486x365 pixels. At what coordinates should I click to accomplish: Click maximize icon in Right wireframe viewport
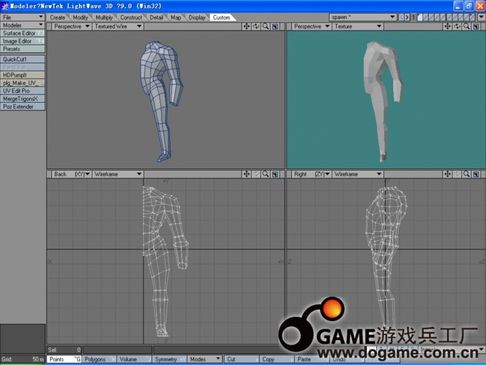click(x=476, y=174)
